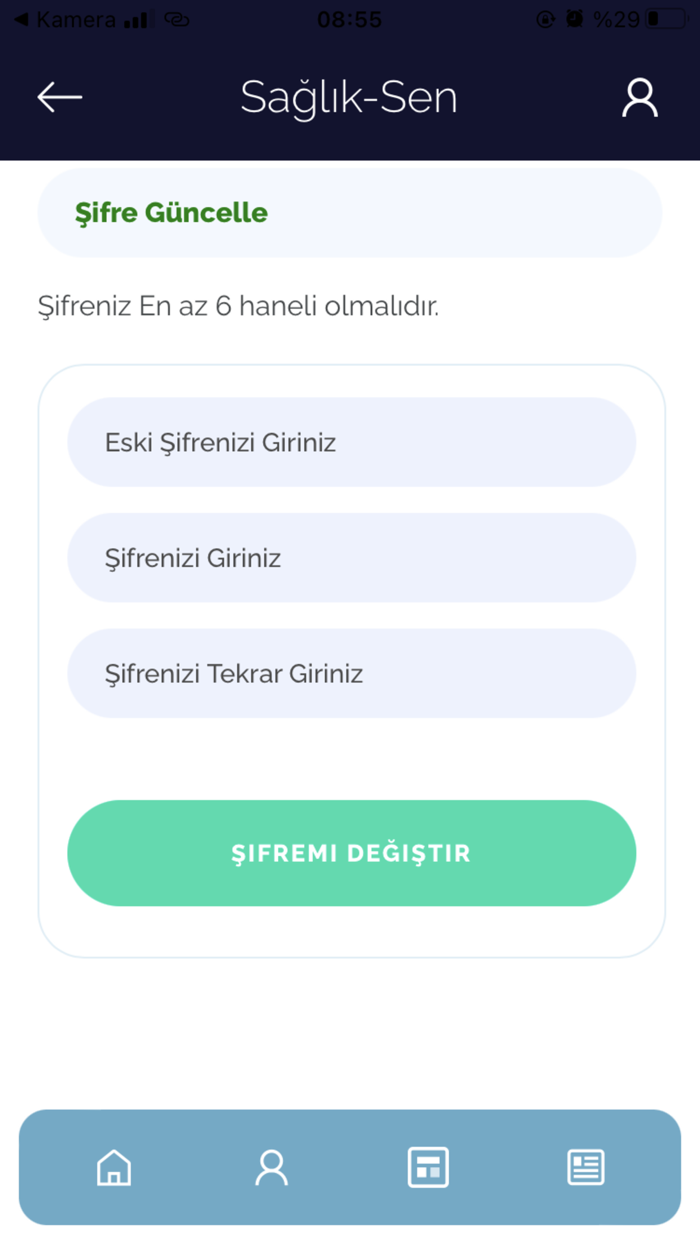Tap the Şifrenizi Tekrar Giriniz field
Viewport: 700px width, 1244px height.
(x=350, y=673)
